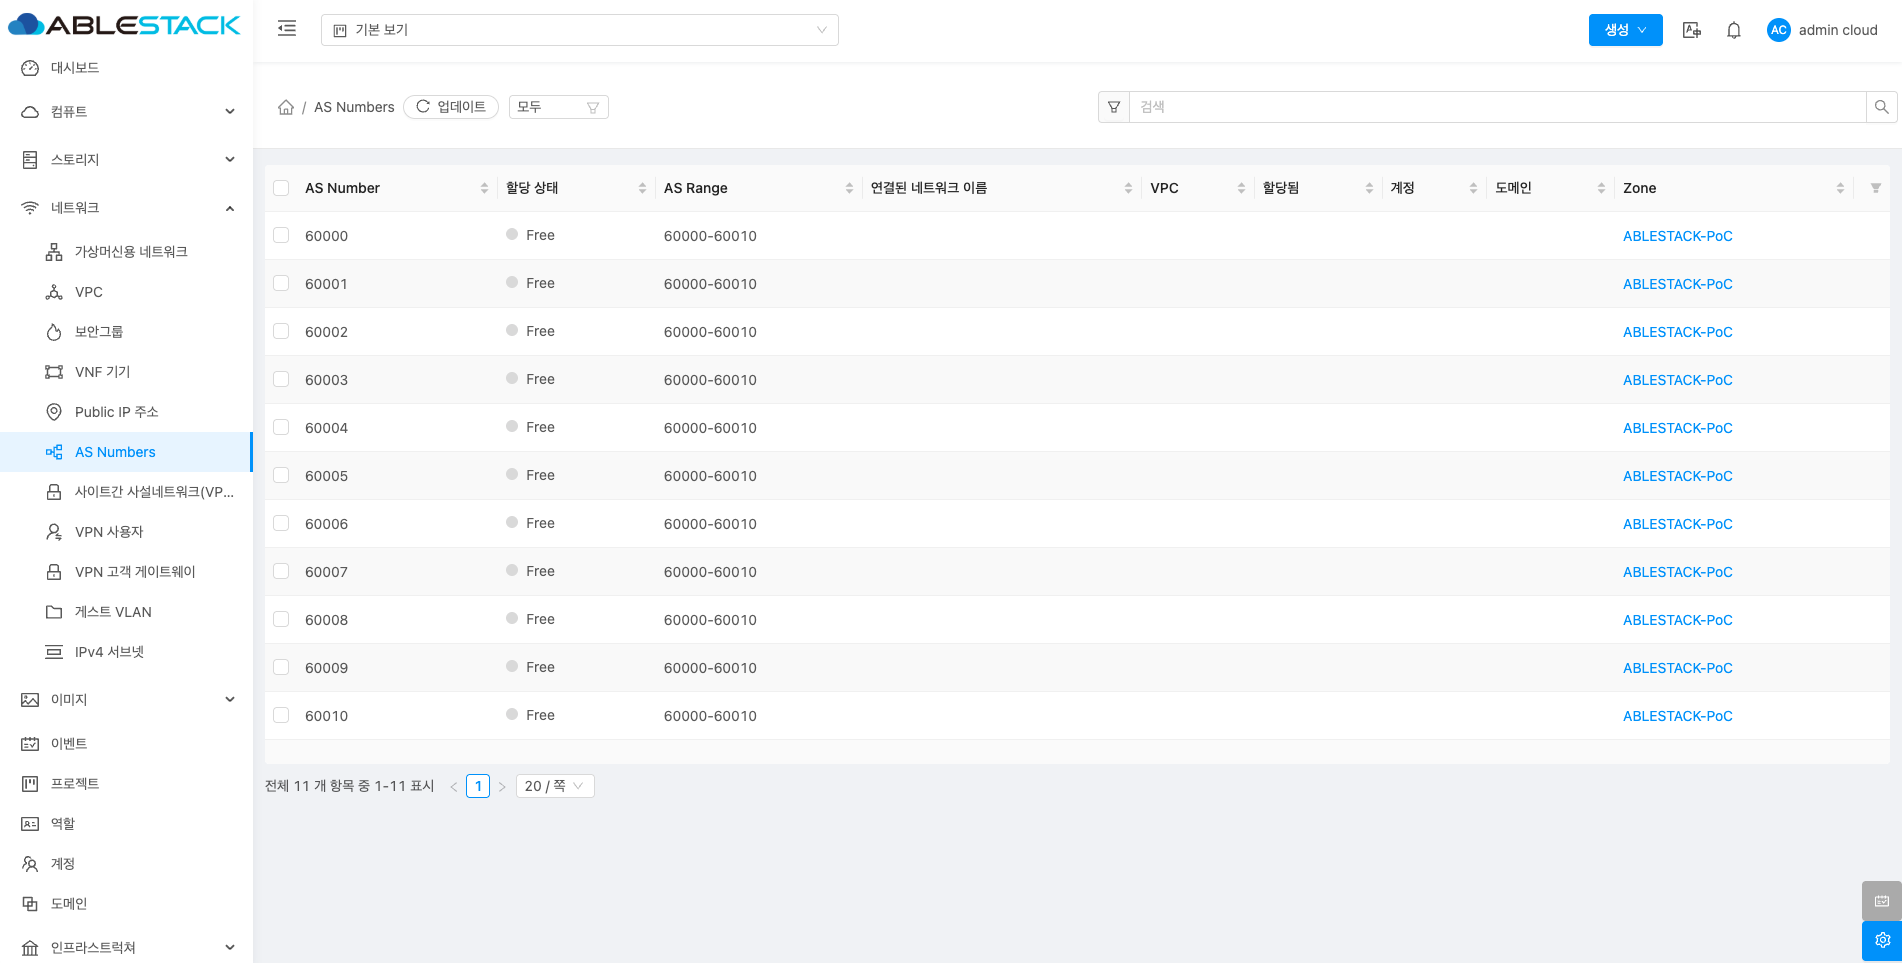The image size is (1902, 963).
Task: Open ABLESTACK-PoC zone link for 60003
Action: coord(1677,380)
